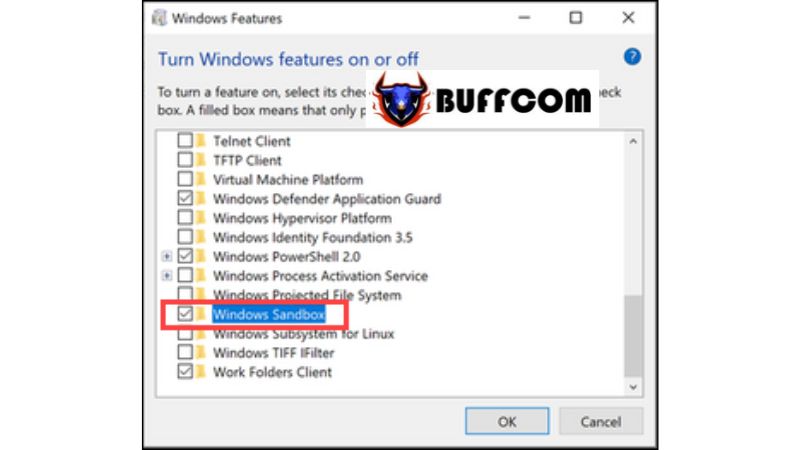Select the Windows Projected File System item

point(307,295)
